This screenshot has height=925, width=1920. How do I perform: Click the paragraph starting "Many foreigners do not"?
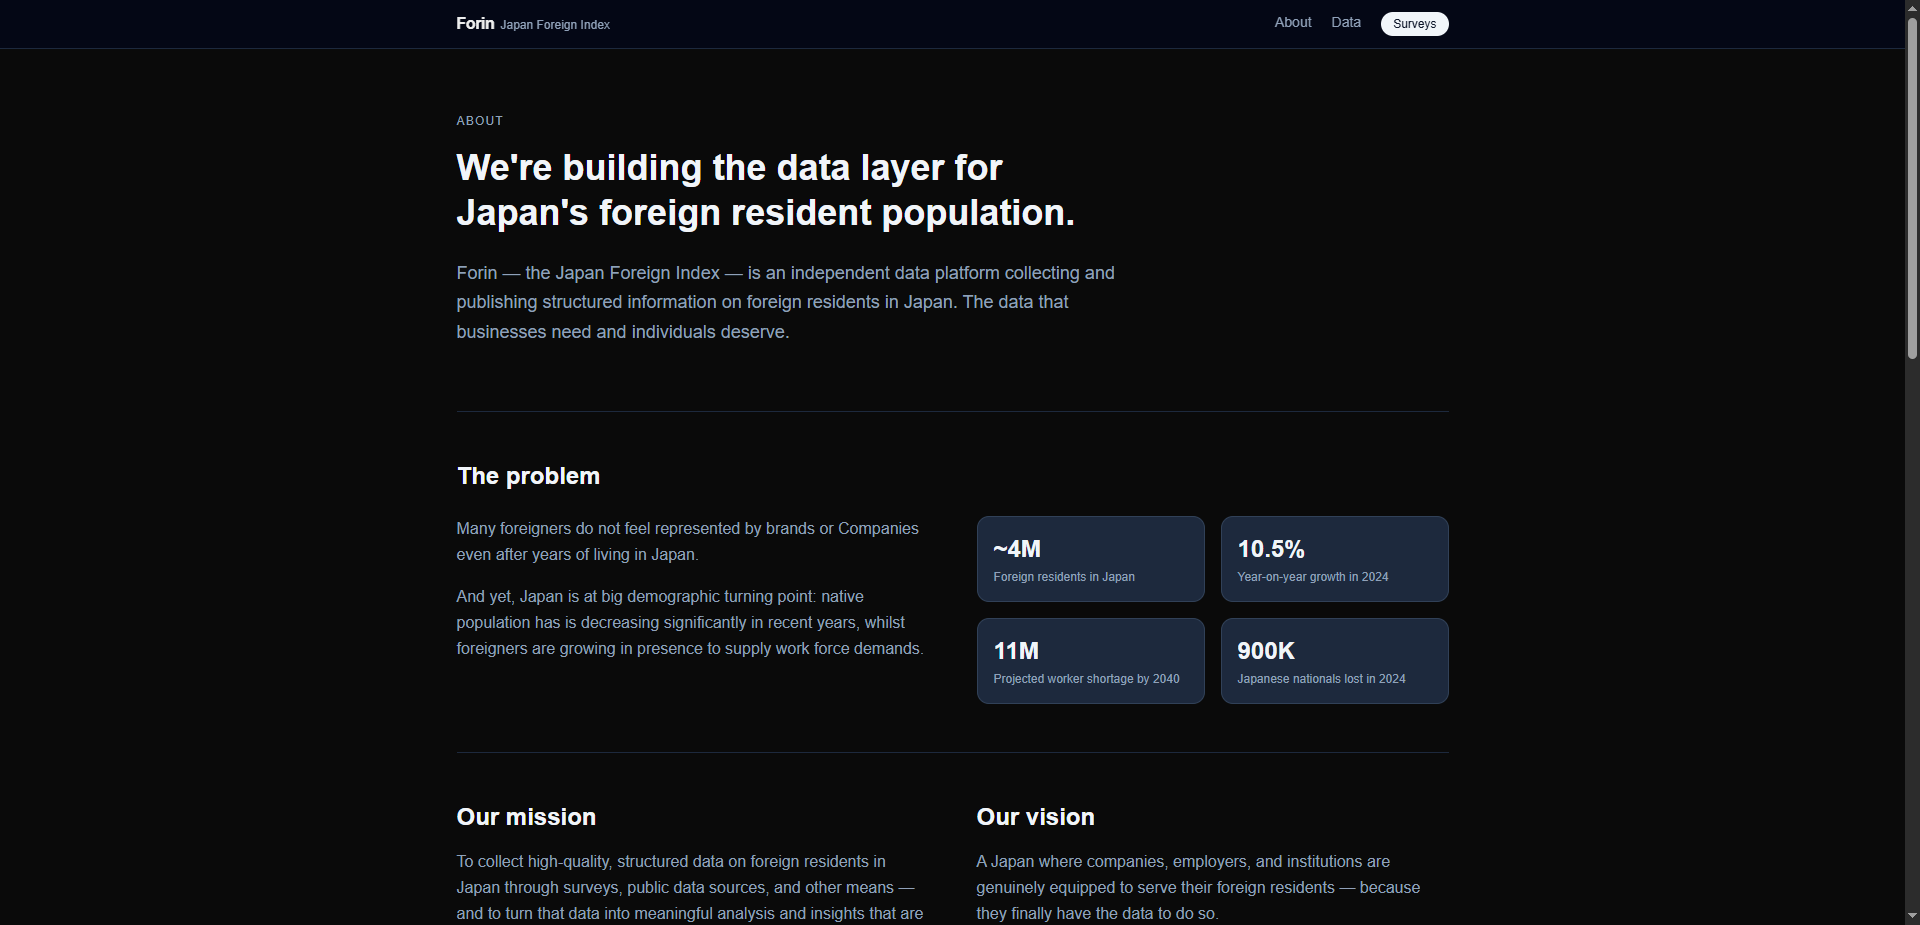pyautogui.click(x=687, y=541)
